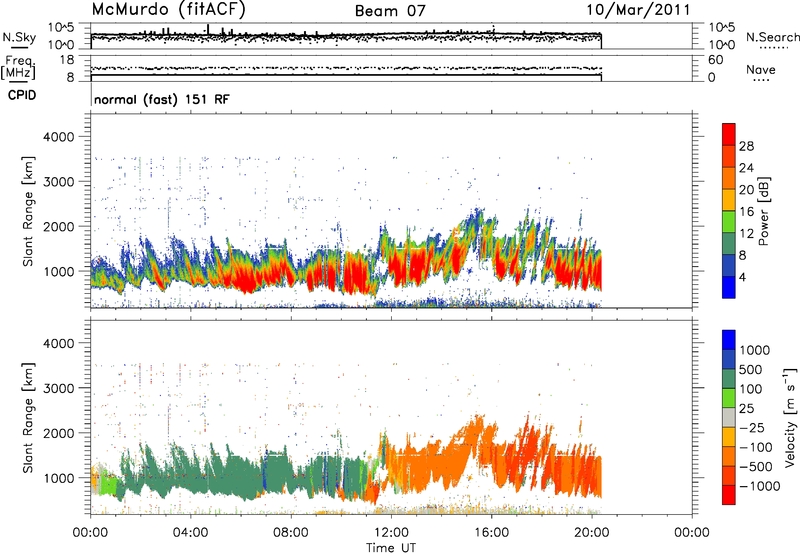
Task: Click the 'CPID' label
Action: [x=22, y=95]
